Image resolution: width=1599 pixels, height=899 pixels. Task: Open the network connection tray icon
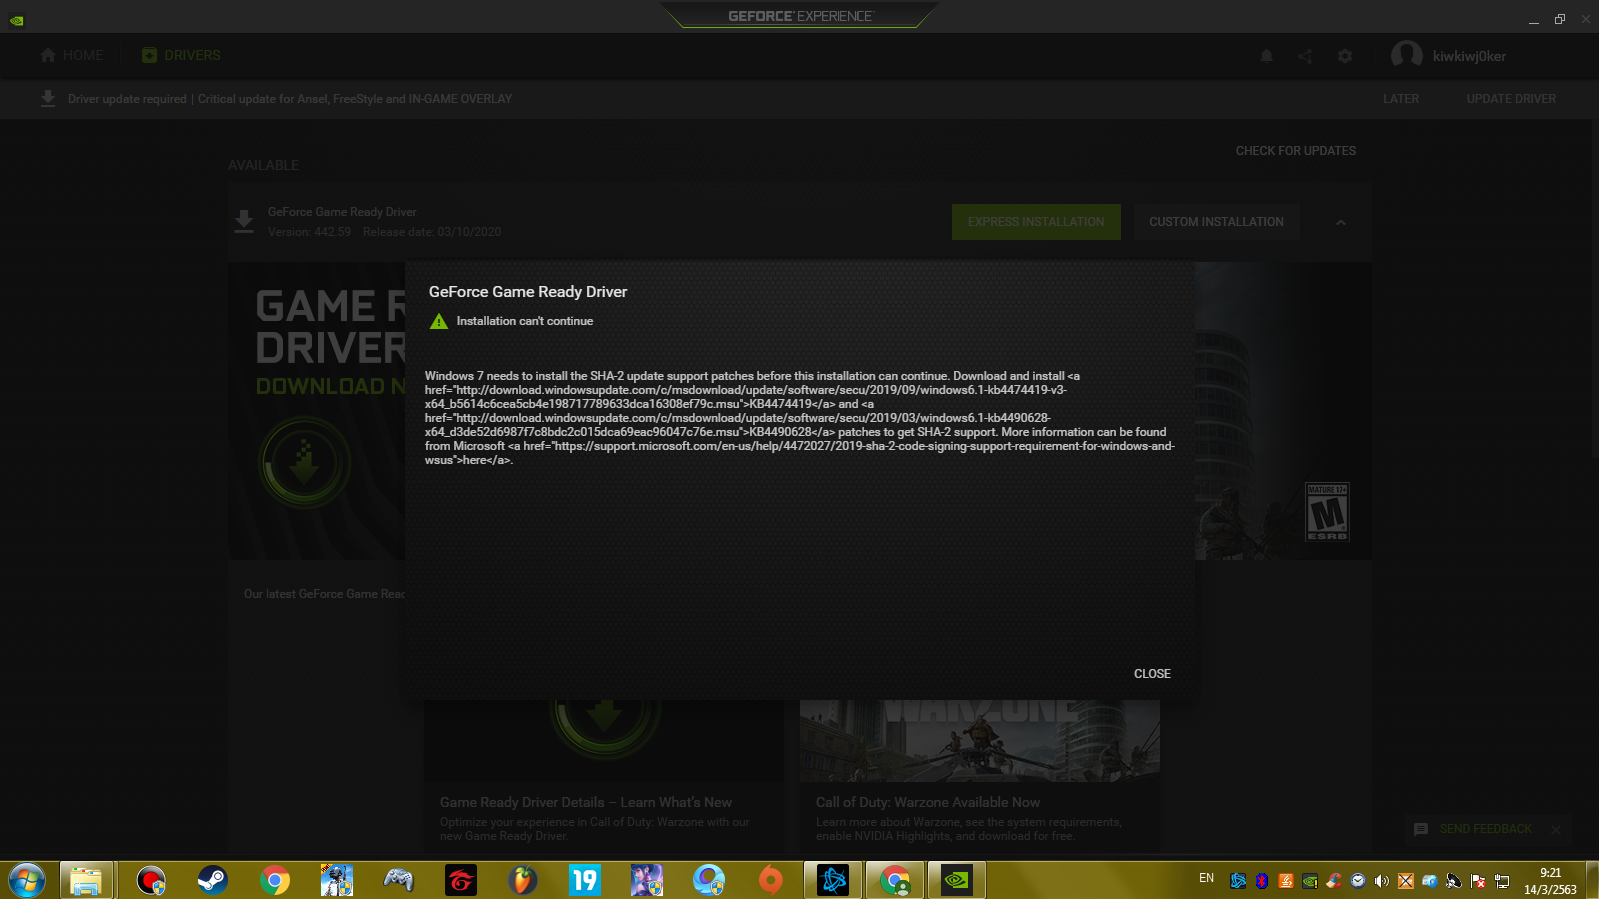1502,881
